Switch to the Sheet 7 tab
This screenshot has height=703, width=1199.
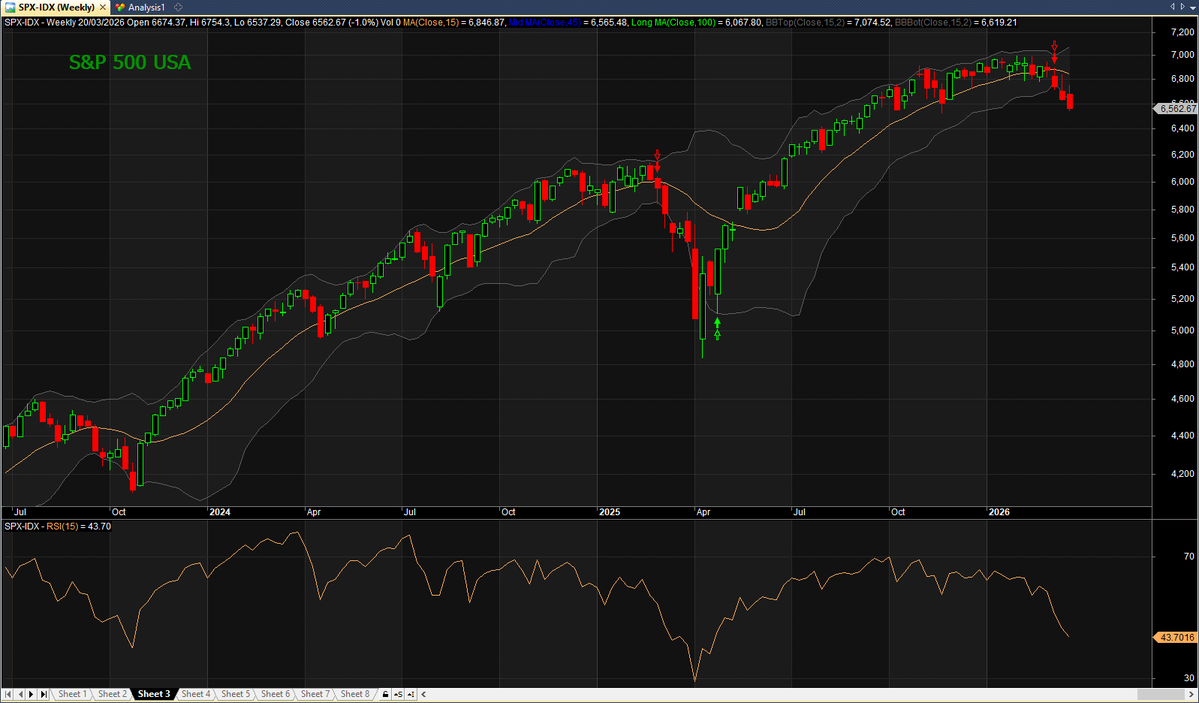[315, 694]
